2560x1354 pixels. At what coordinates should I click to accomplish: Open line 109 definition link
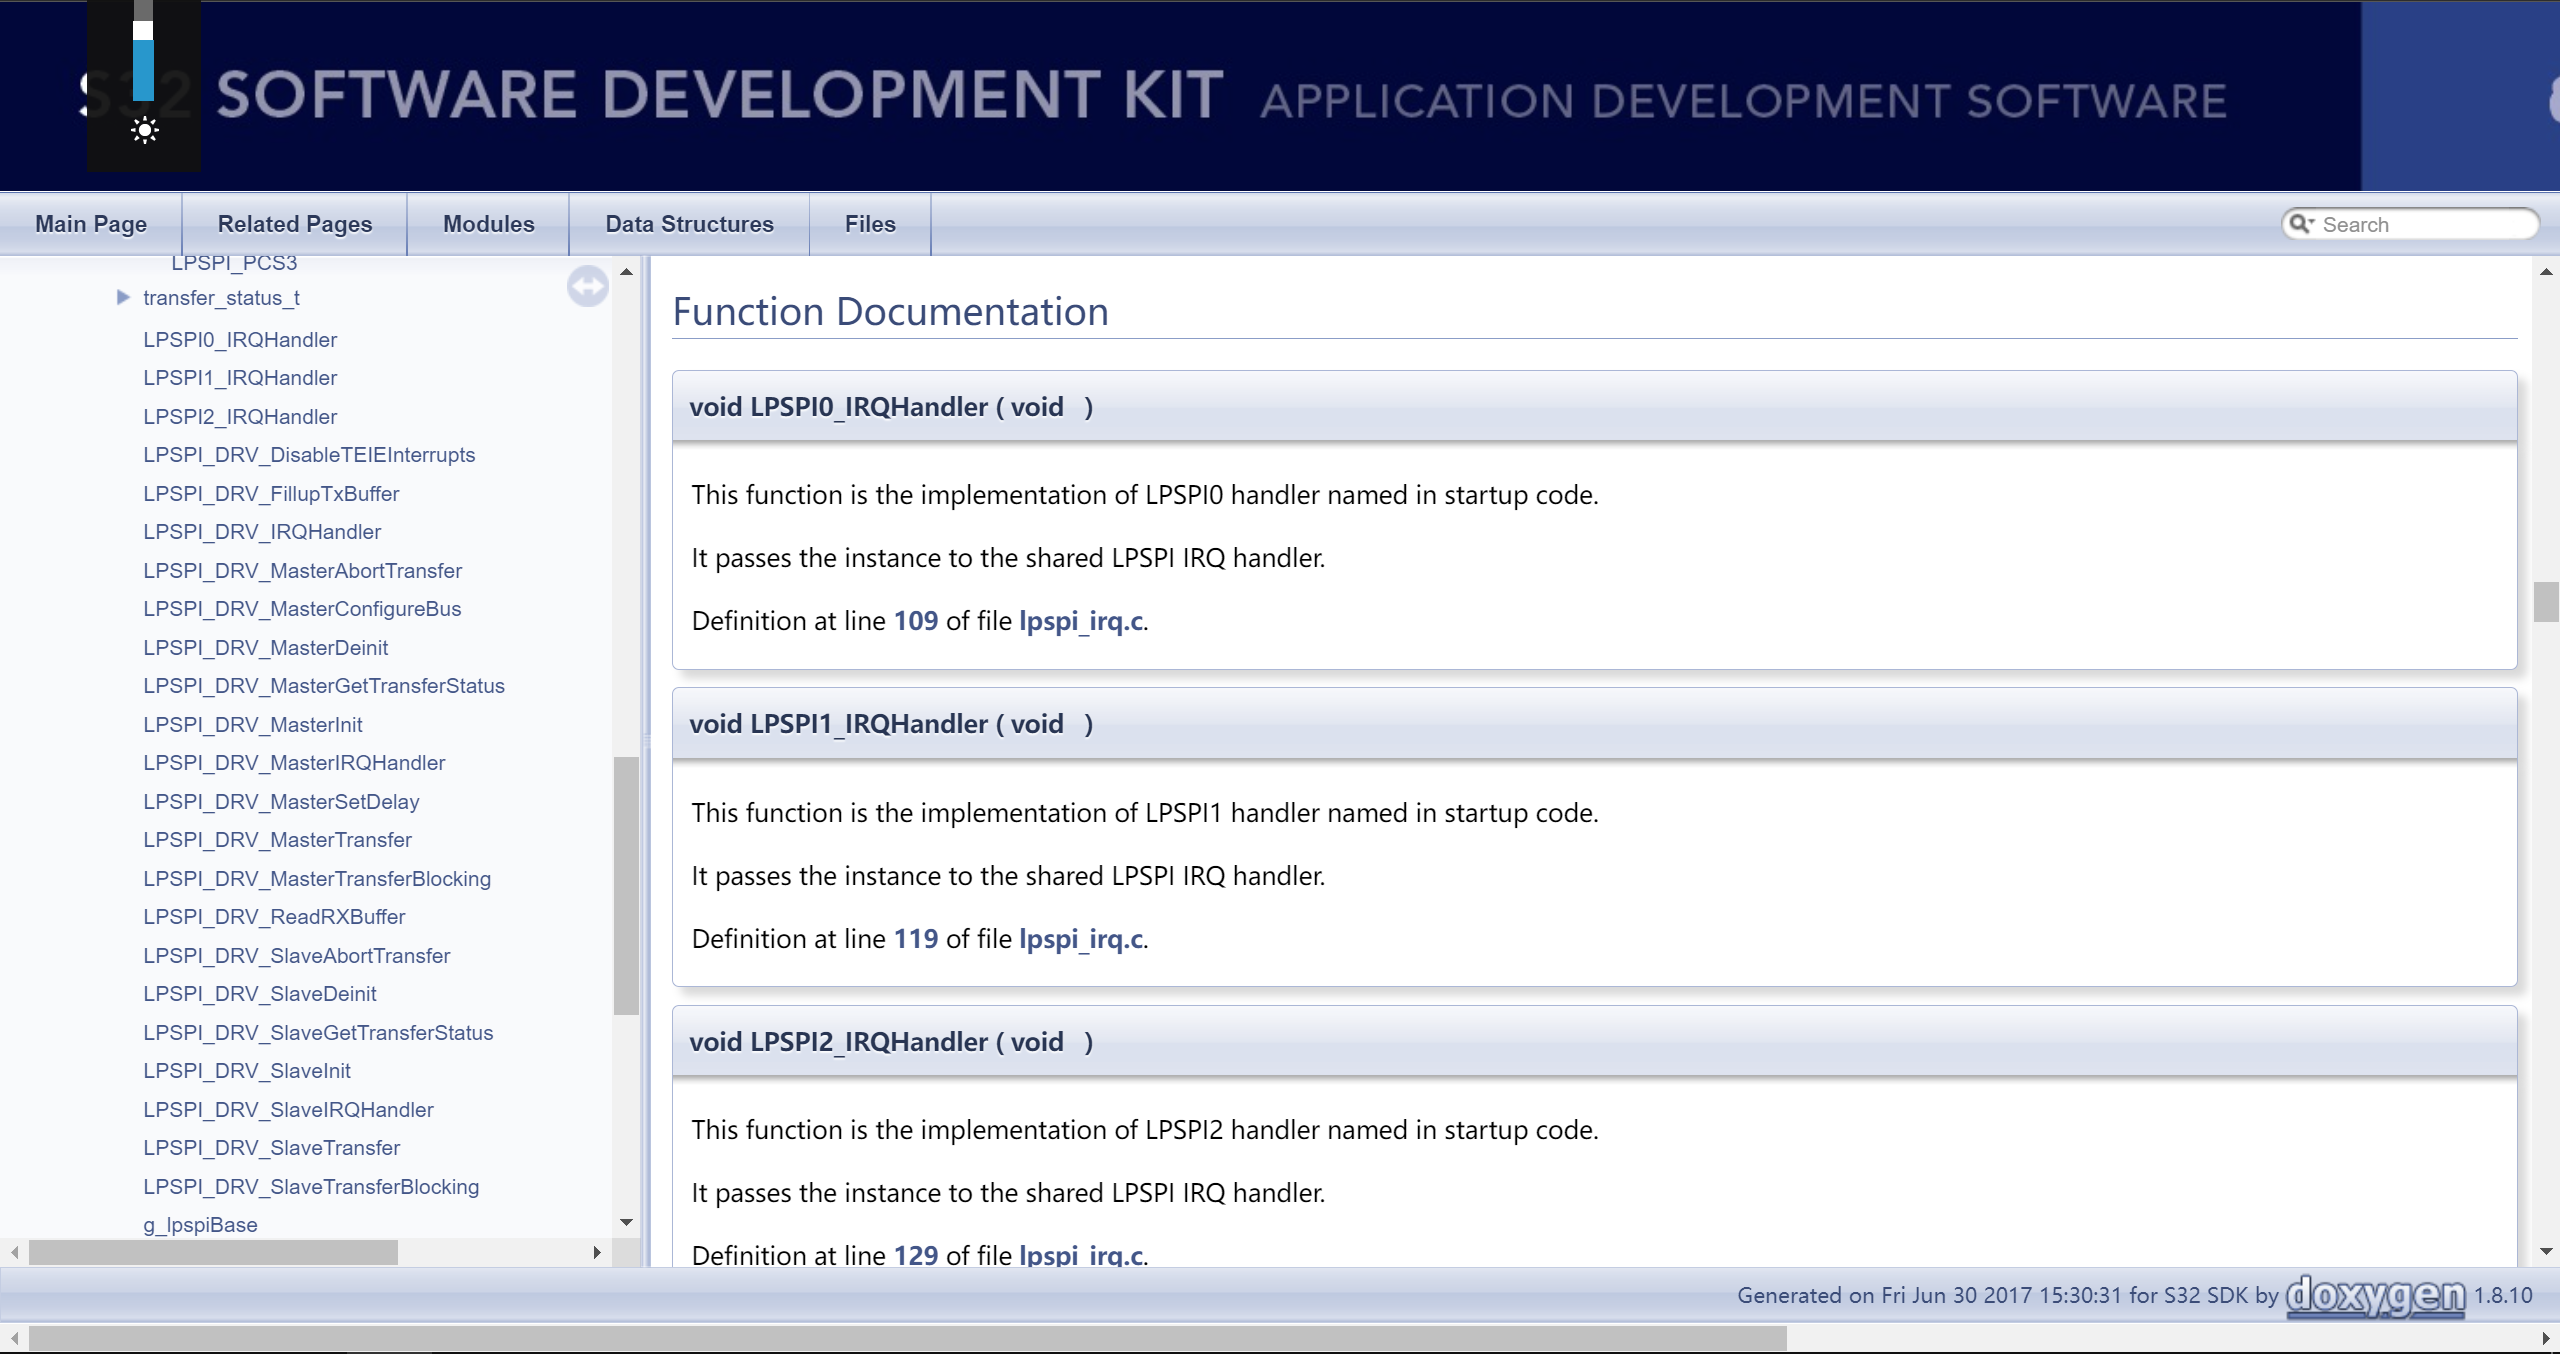pos(915,621)
